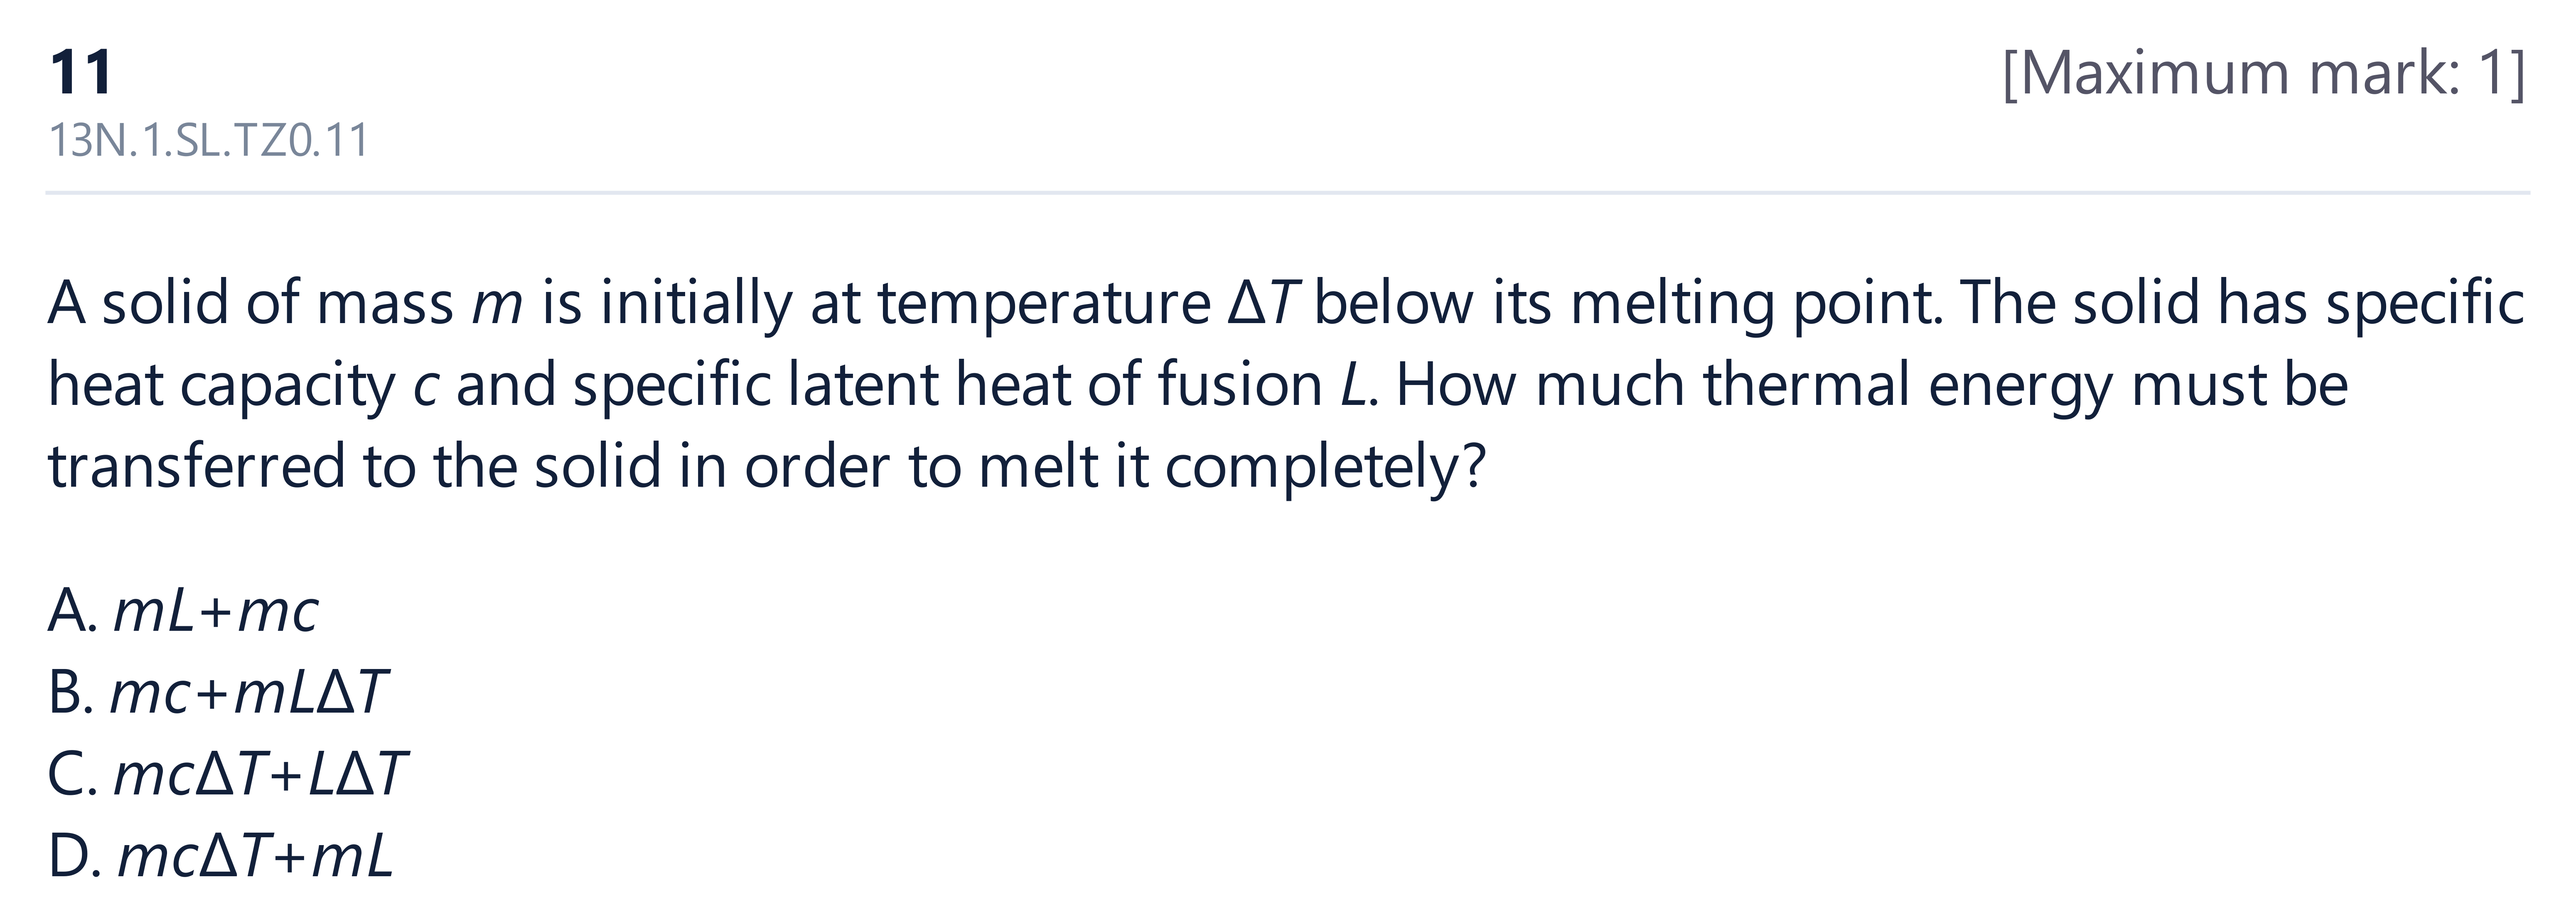Click the horizontal divider under the header
The image size is (2576, 924).
[1288, 192]
